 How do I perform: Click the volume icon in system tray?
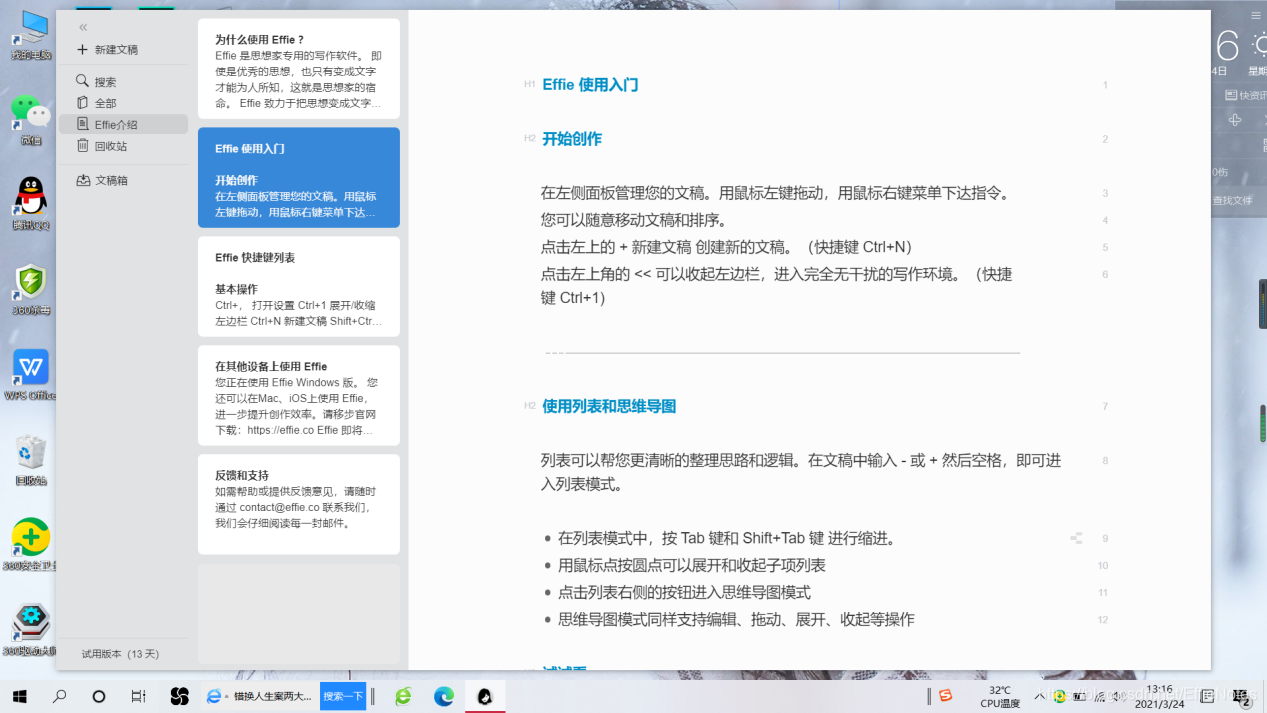(1118, 696)
